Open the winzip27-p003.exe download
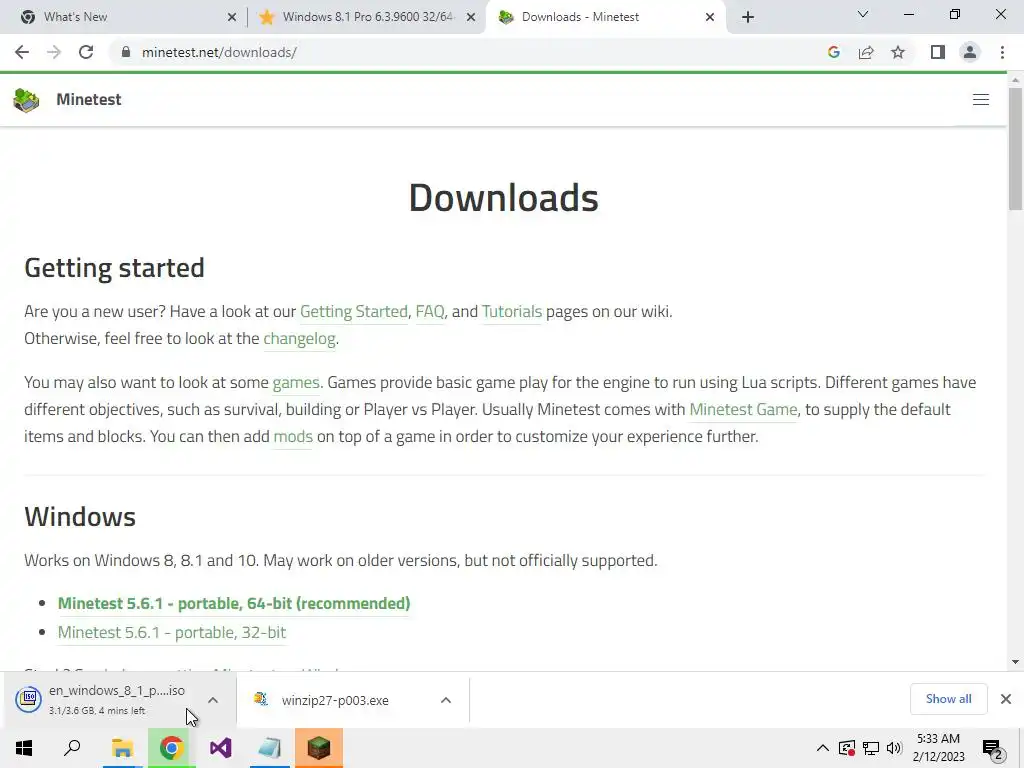The height and width of the screenshot is (768, 1024). [x=335, y=700]
